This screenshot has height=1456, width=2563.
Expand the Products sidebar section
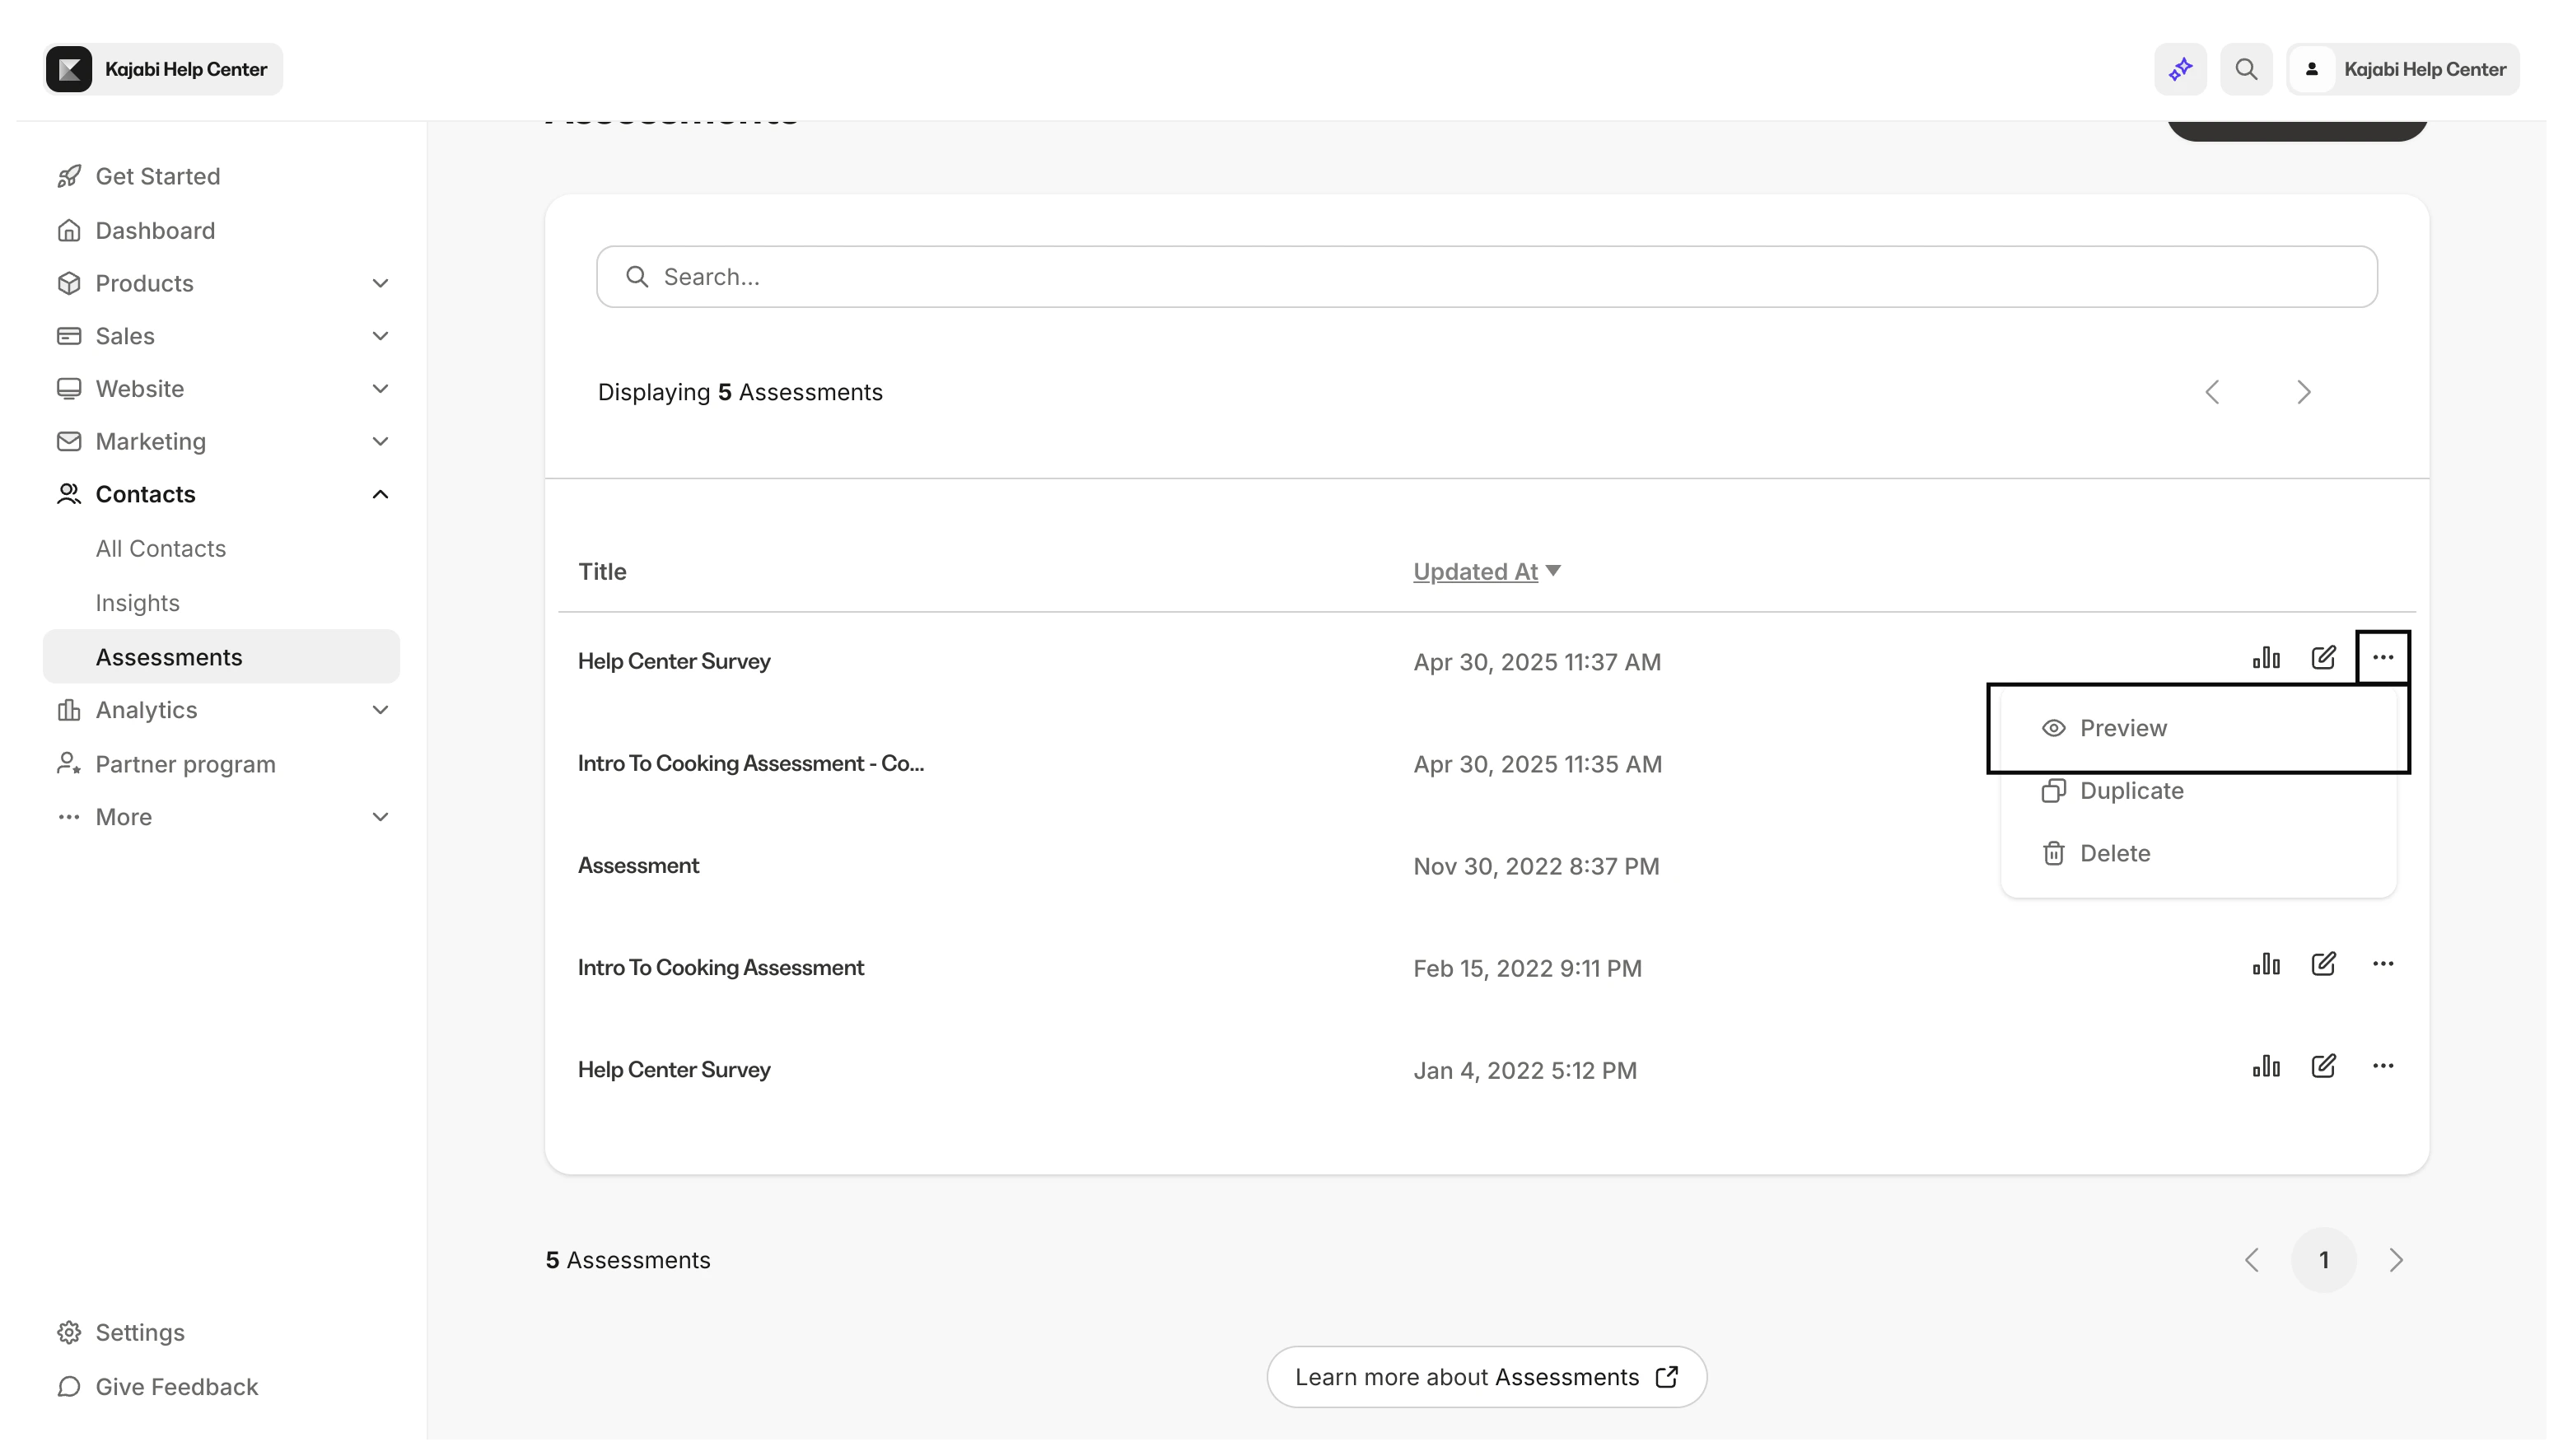380,283
